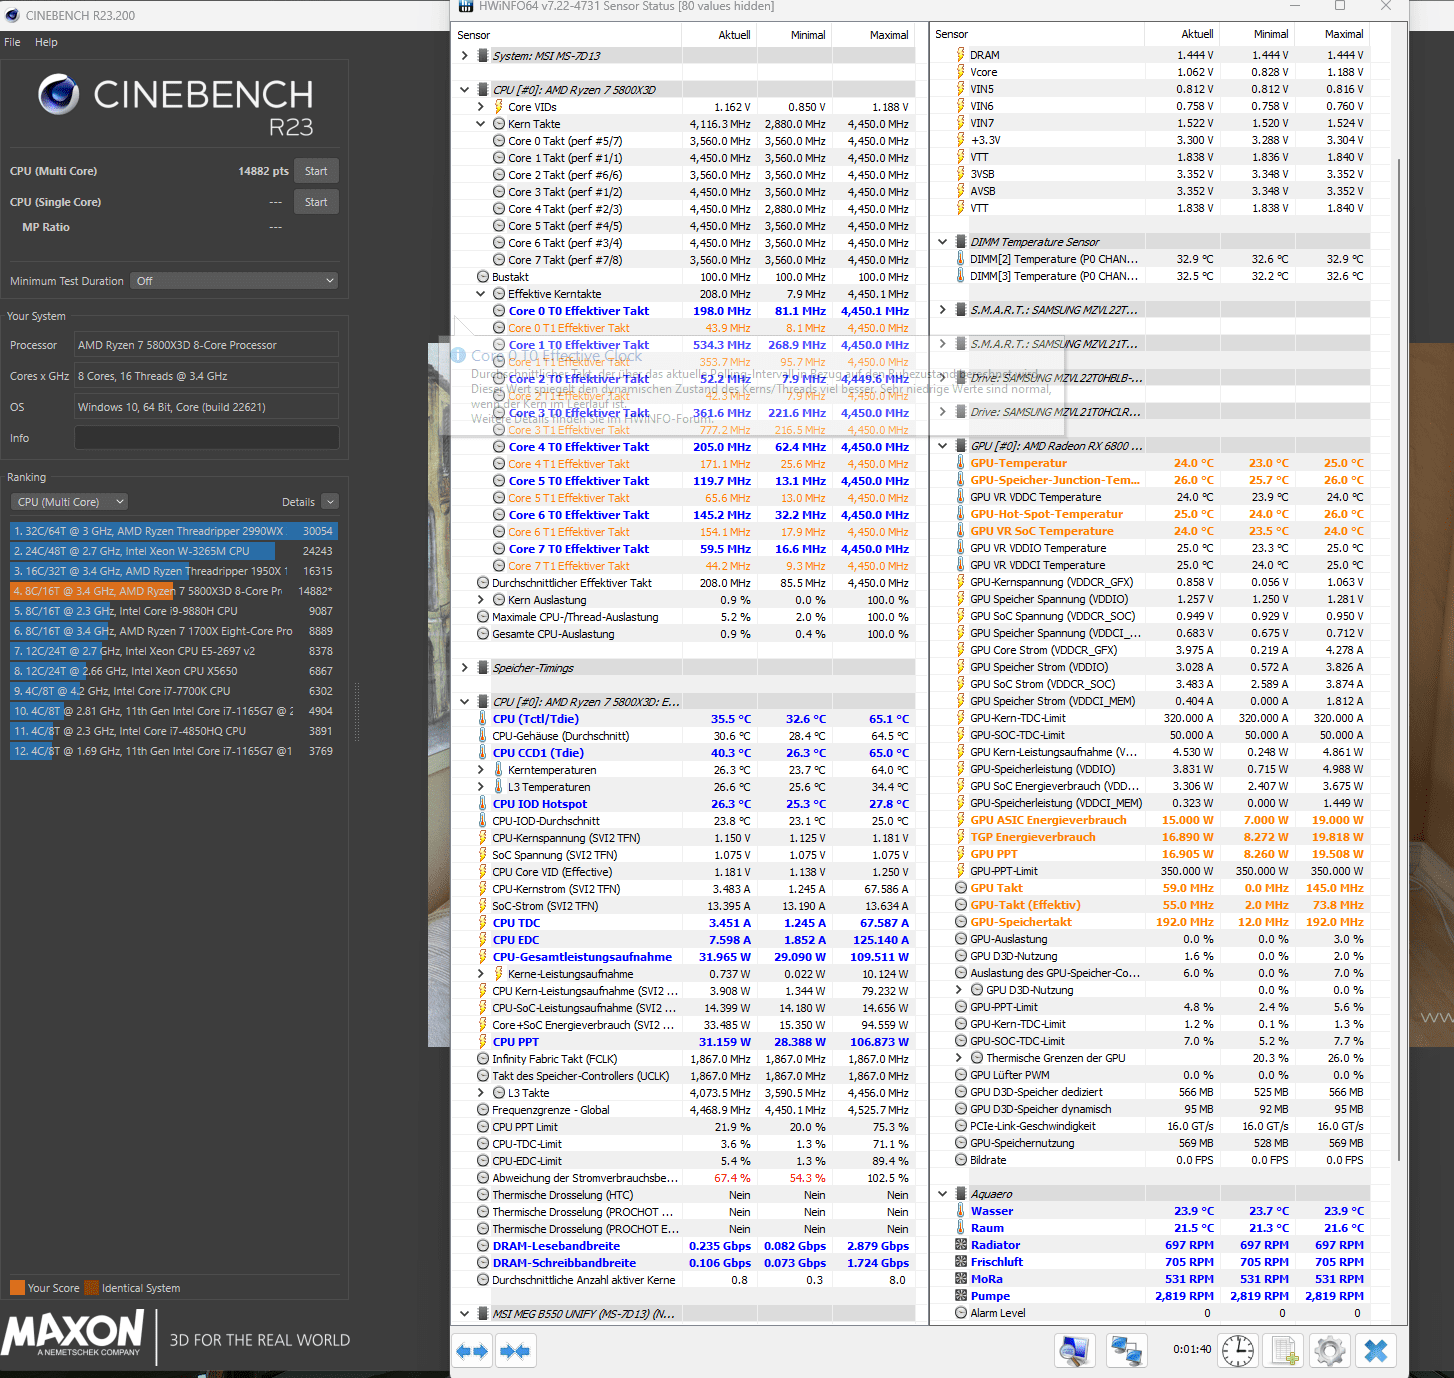
Task: Open the Help menu in Cinebench
Action: pos(46,42)
